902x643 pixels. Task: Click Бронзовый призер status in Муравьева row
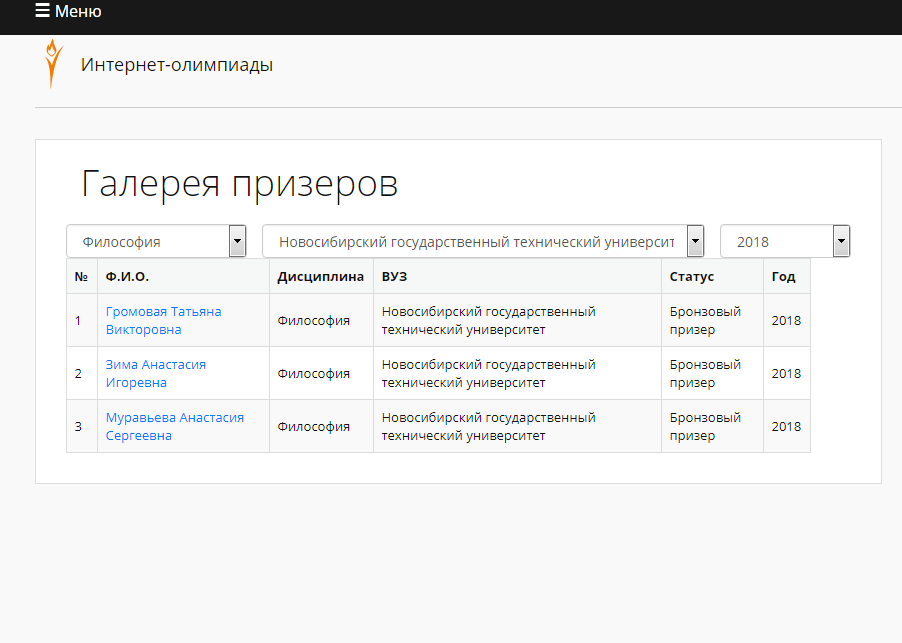pyautogui.click(x=713, y=426)
